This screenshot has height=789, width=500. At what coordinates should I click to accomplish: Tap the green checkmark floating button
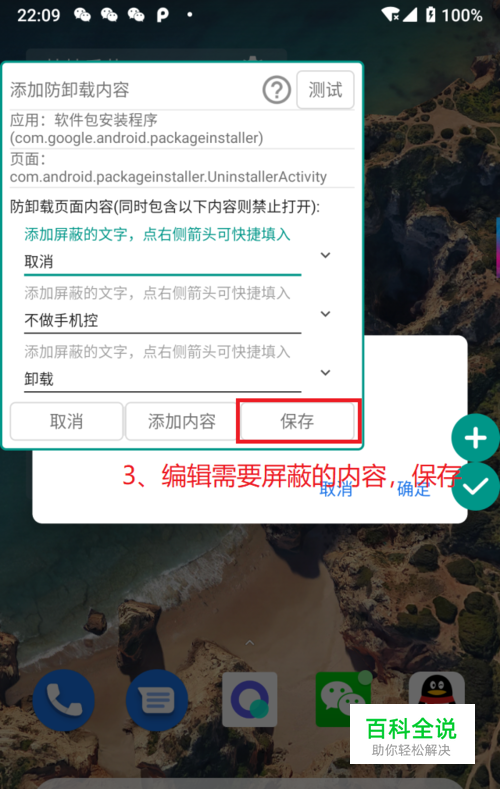pos(475,487)
